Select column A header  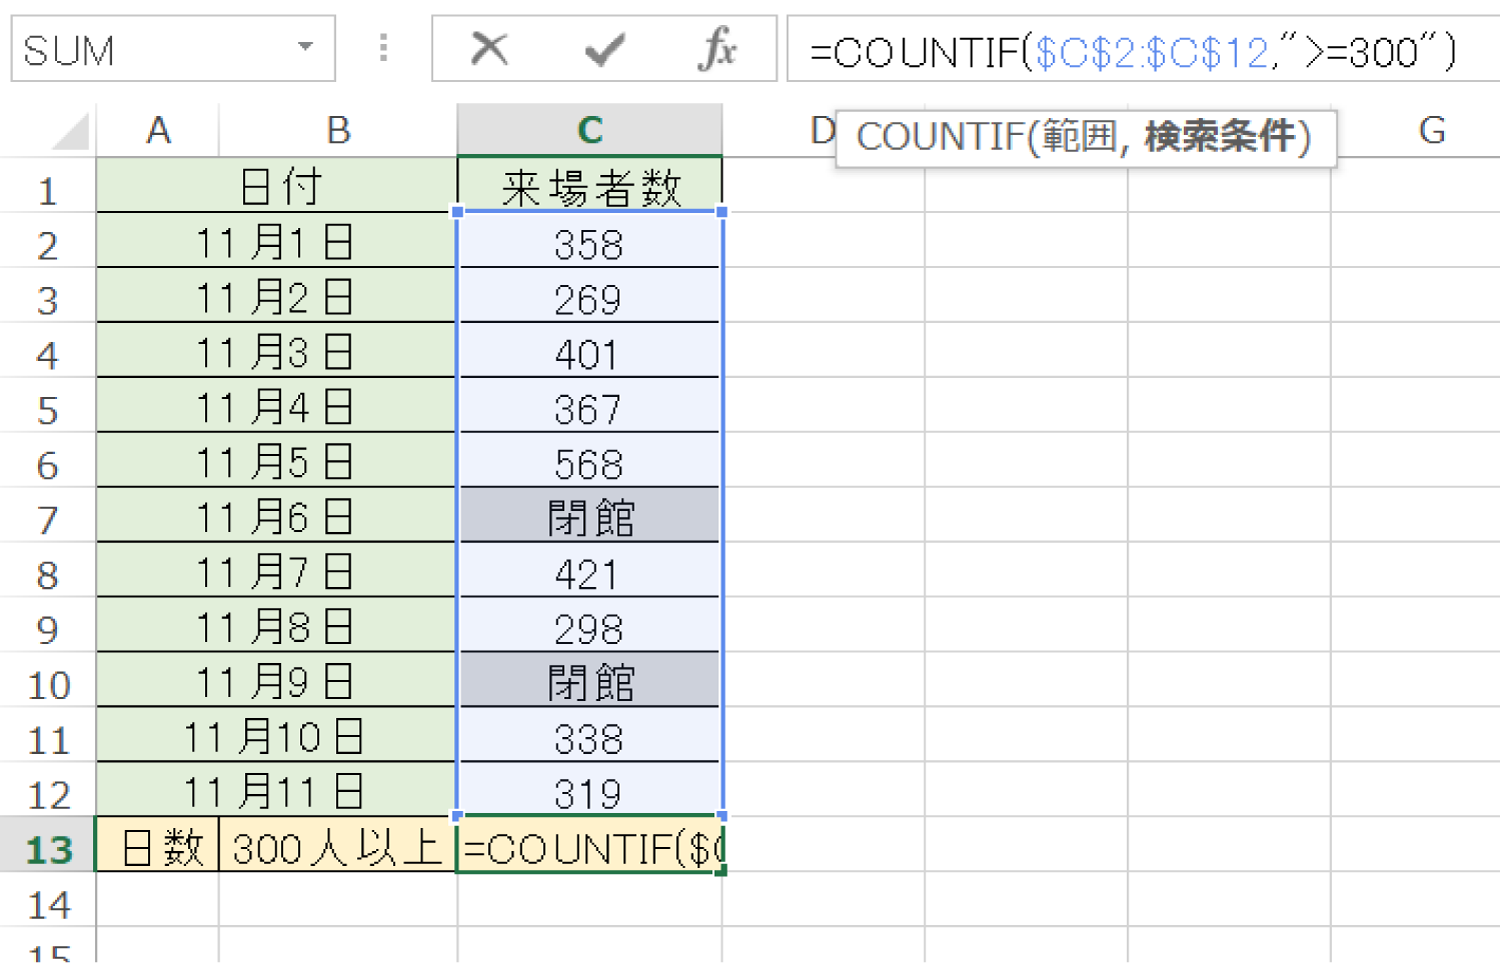(158, 130)
